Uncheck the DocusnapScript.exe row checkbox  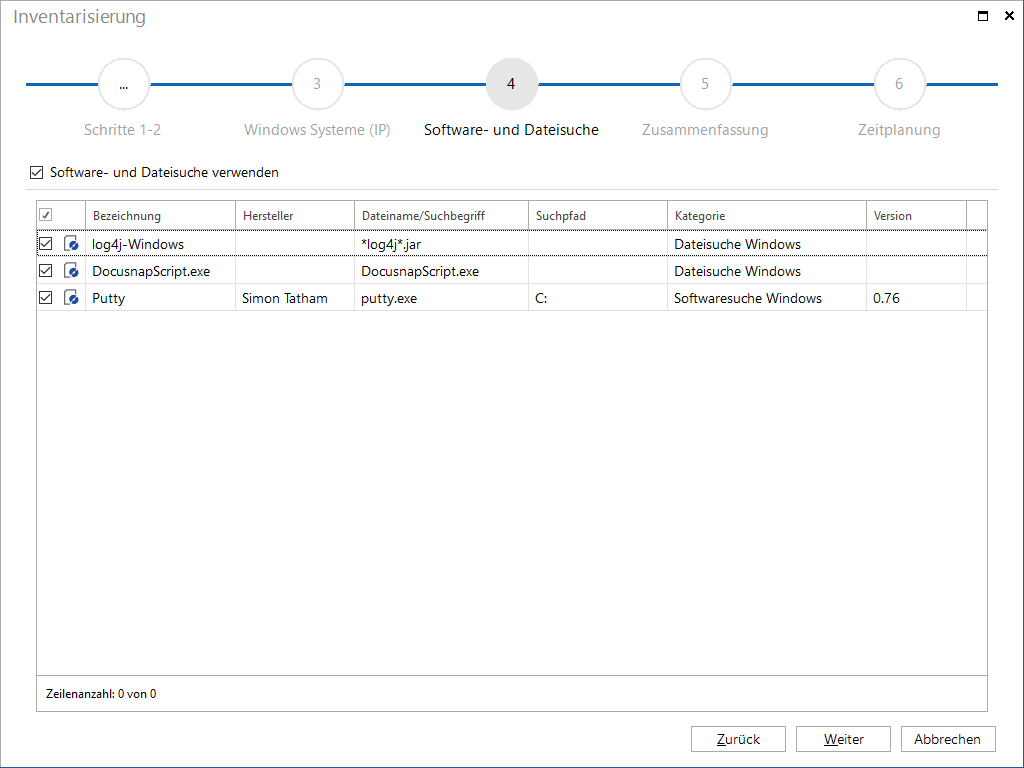(x=46, y=270)
